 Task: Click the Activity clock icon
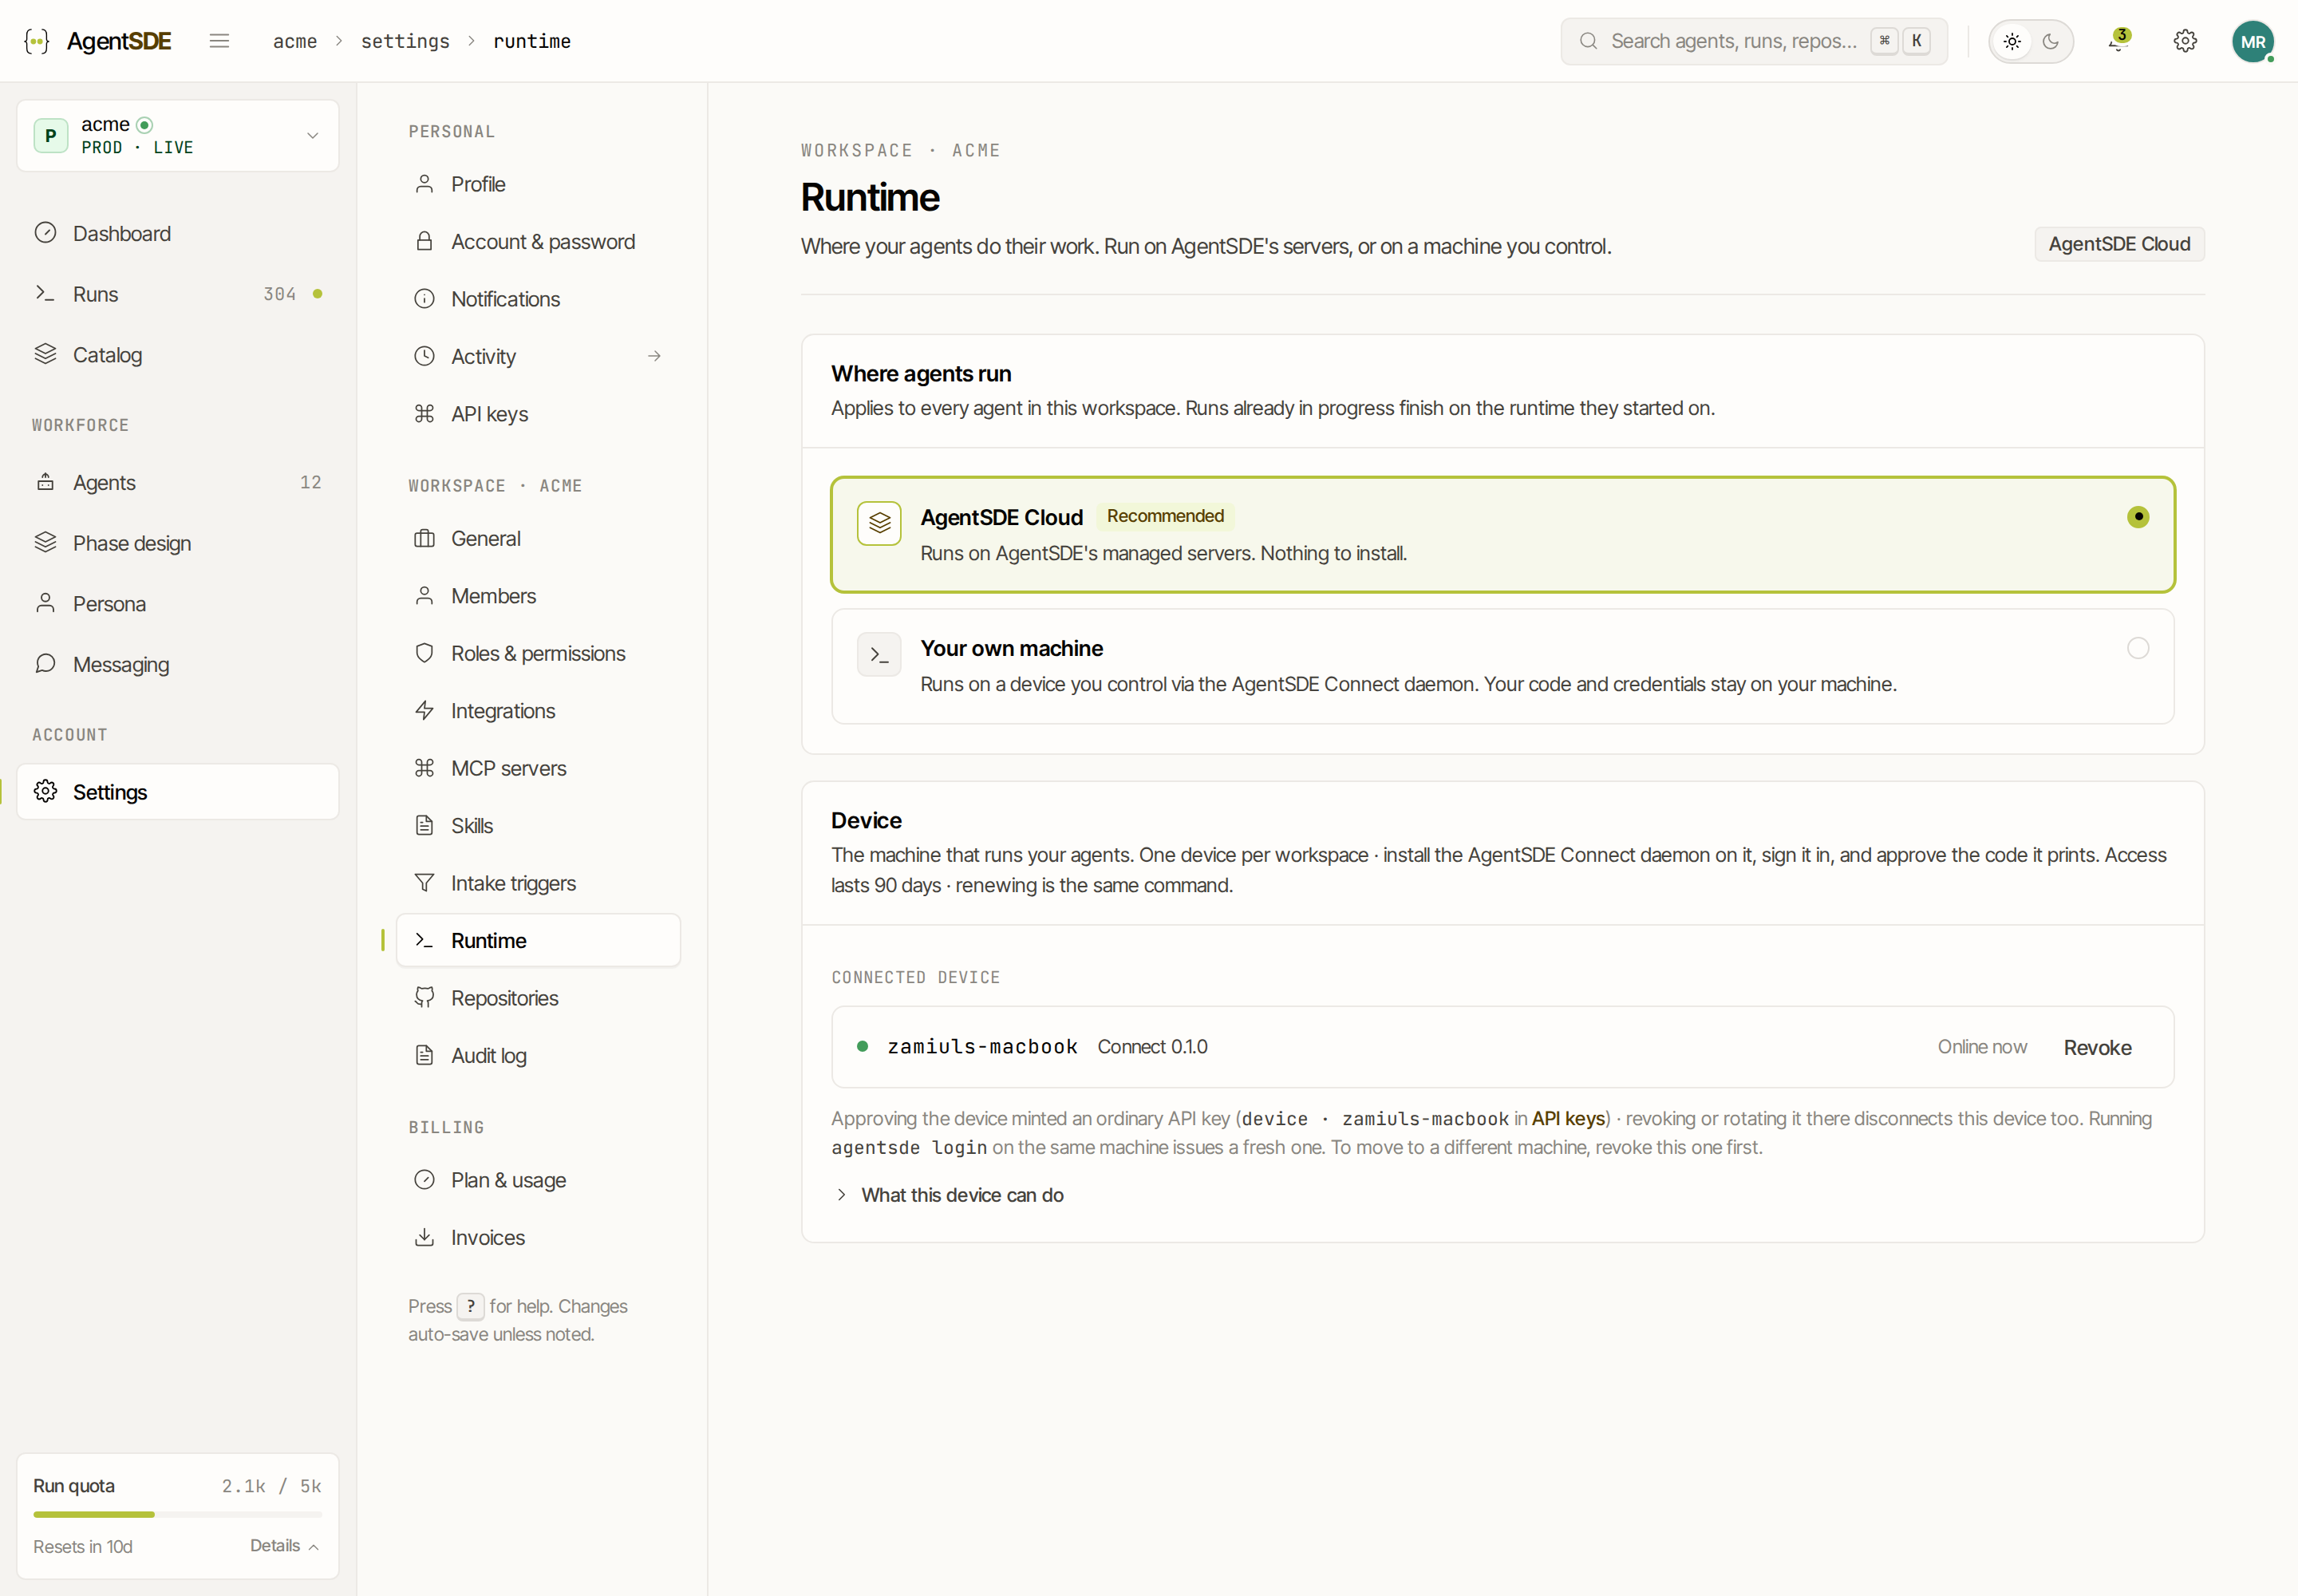click(x=425, y=356)
